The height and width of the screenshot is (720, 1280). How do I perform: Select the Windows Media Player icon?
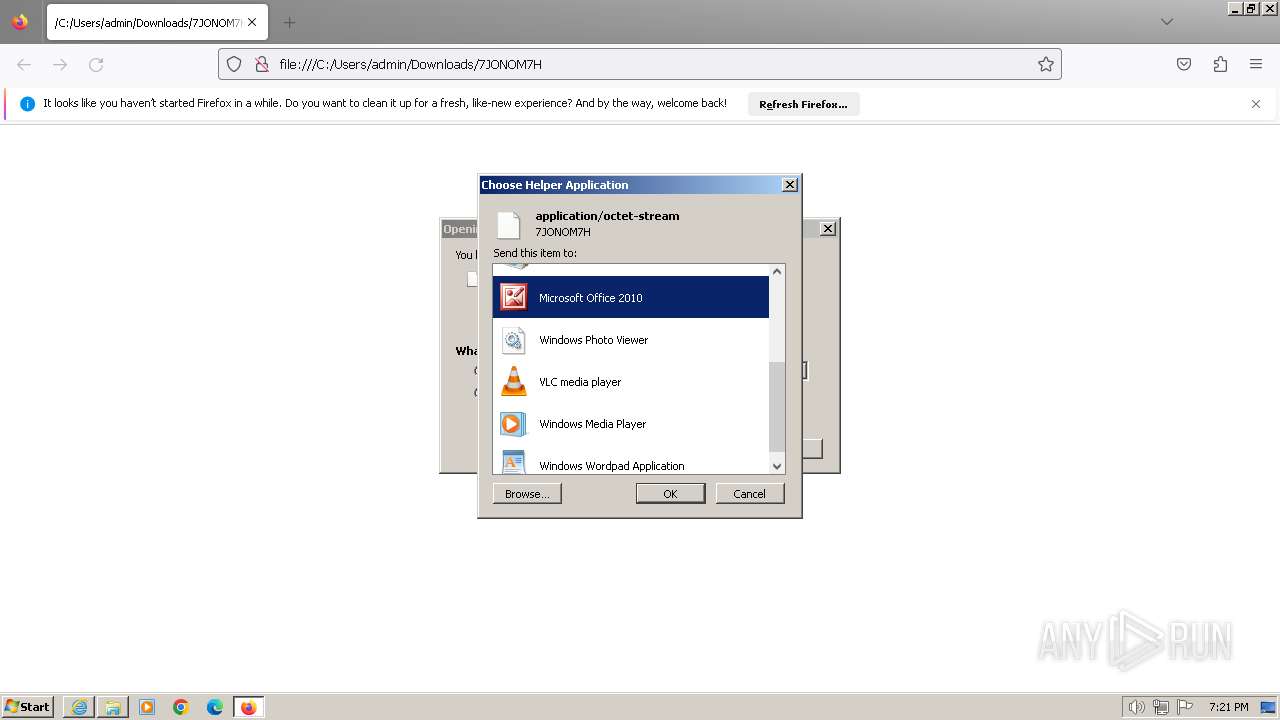pyautogui.click(x=513, y=424)
